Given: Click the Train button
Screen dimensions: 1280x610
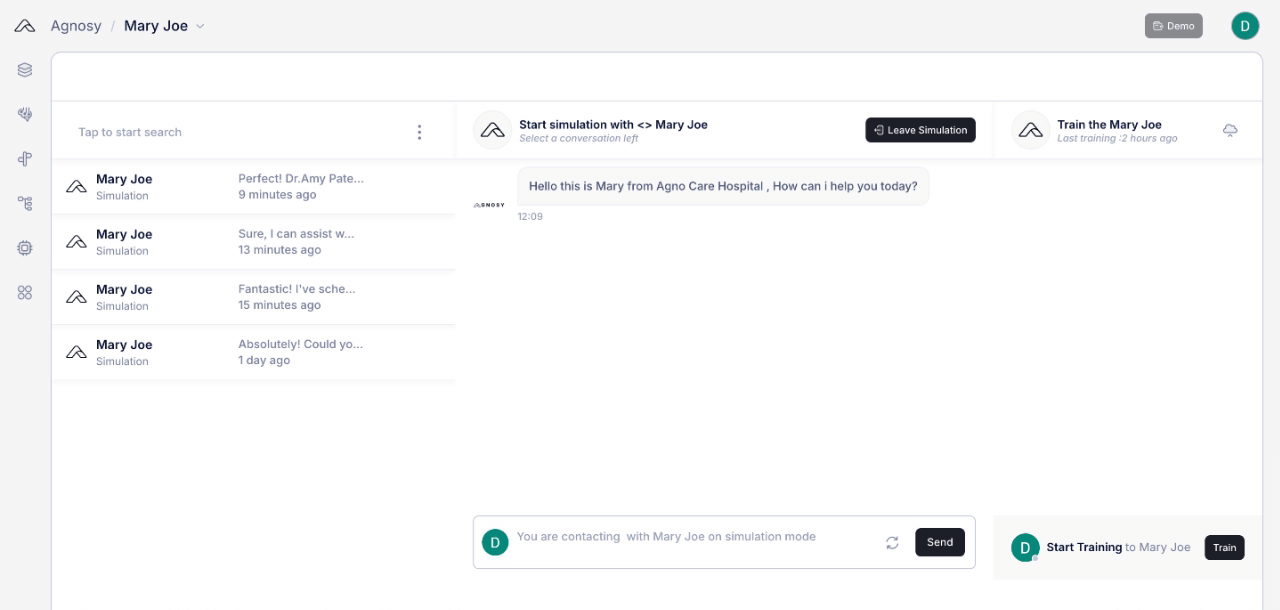Looking at the screenshot, I should click(x=1224, y=547).
